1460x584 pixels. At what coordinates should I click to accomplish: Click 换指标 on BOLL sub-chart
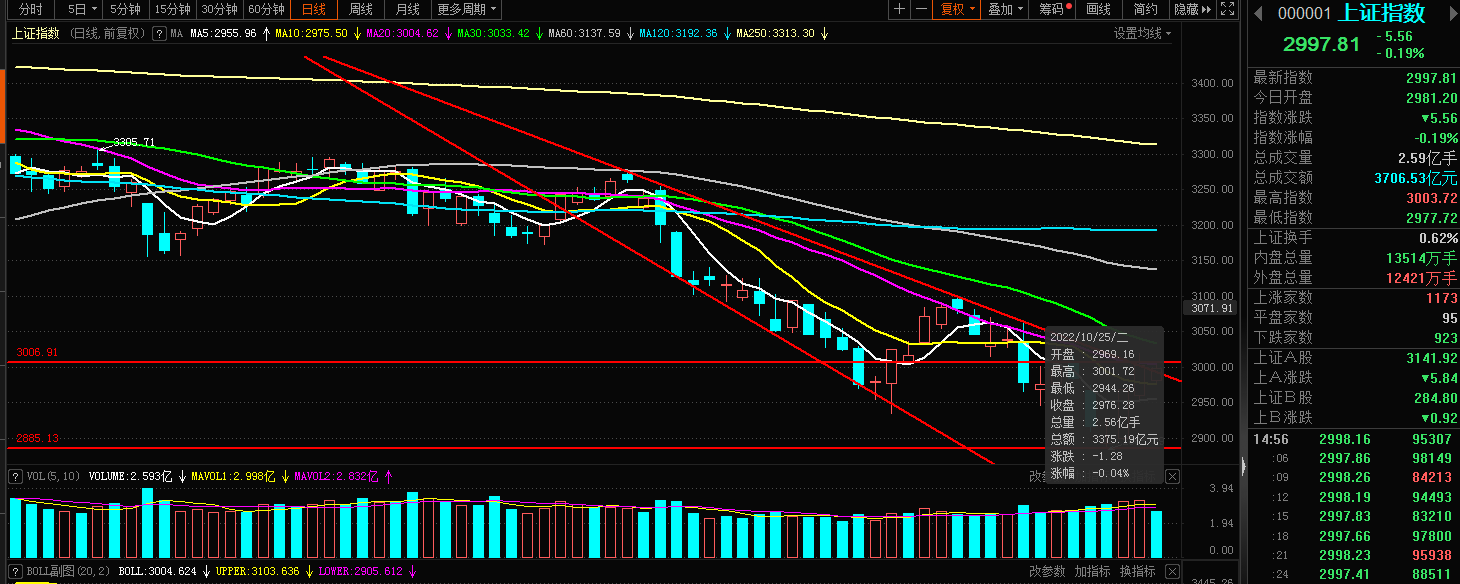[1137, 571]
